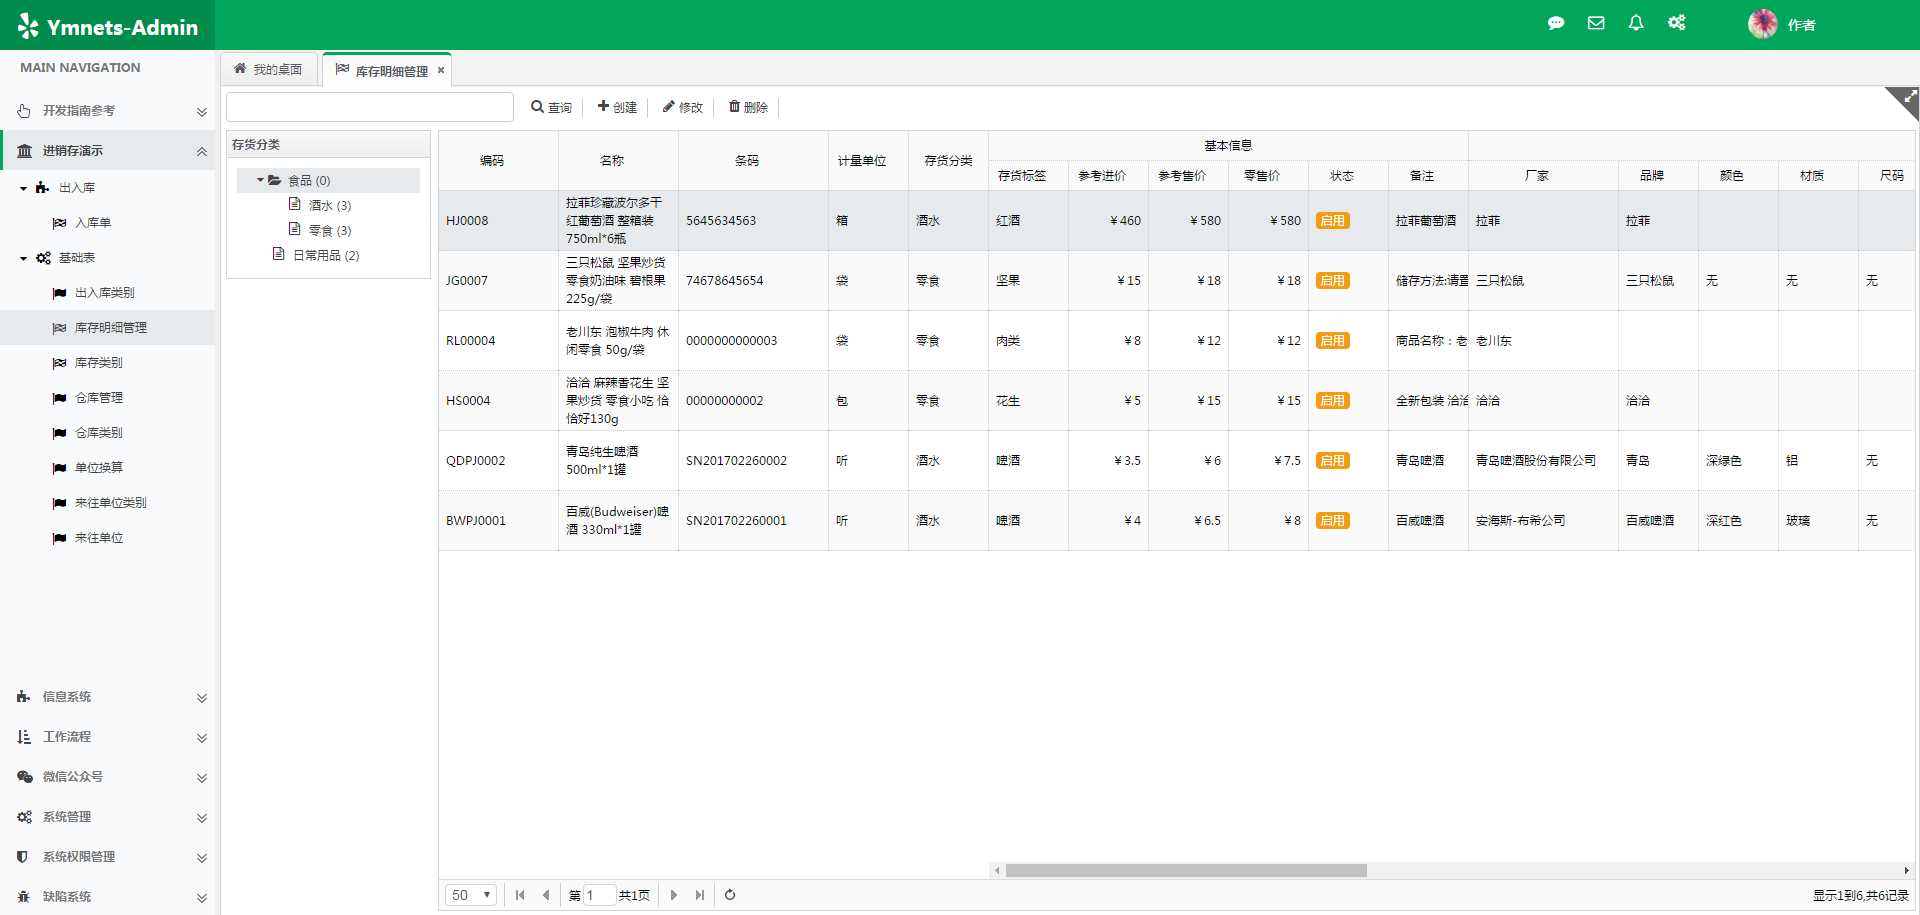
Task: Click the flag icon beside 来往单位类别
Action: [x=59, y=503]
